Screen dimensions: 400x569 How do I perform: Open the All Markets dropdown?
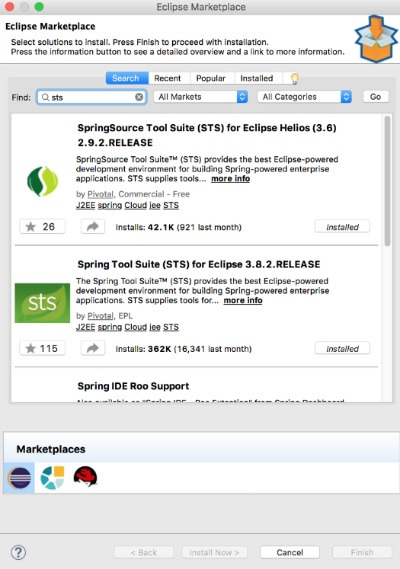[x=201, y=97]
